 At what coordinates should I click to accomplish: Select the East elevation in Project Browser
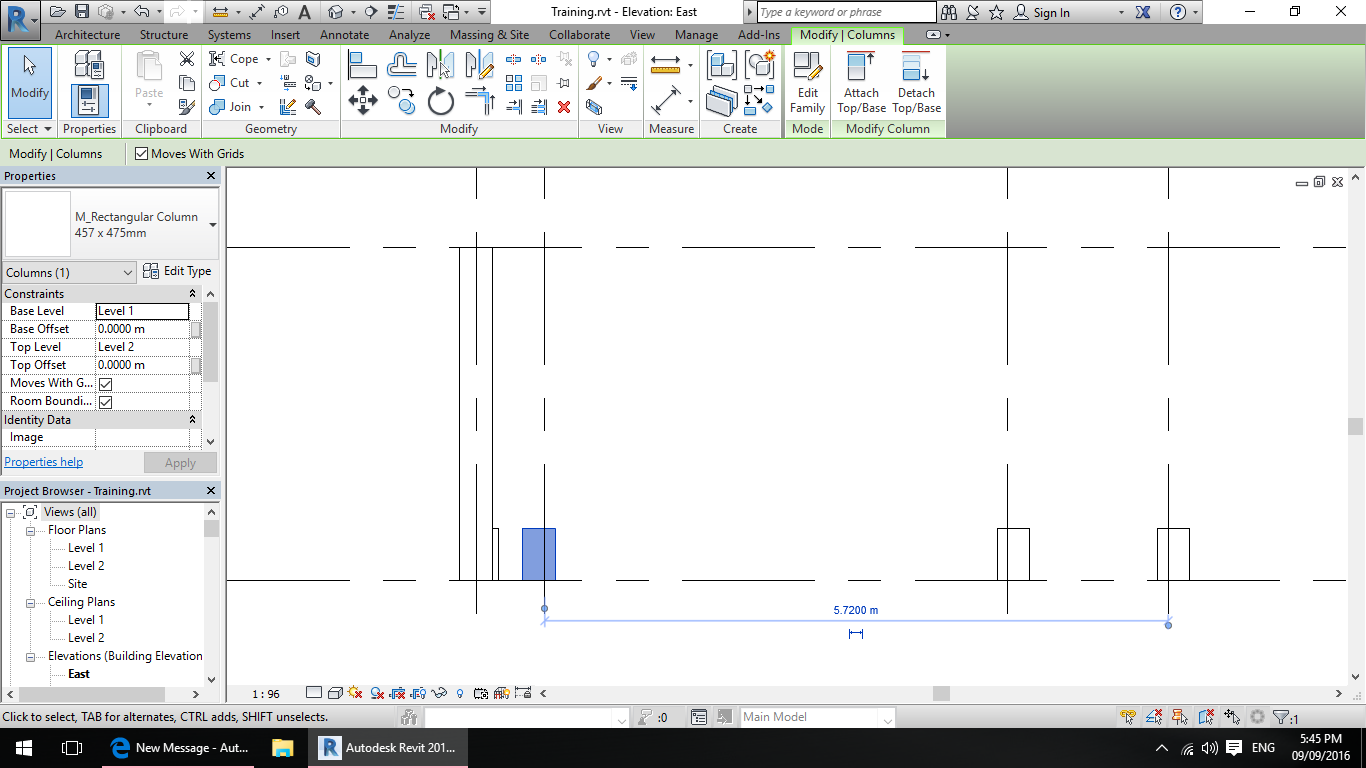pyautogui.click(x=79, y=673)
